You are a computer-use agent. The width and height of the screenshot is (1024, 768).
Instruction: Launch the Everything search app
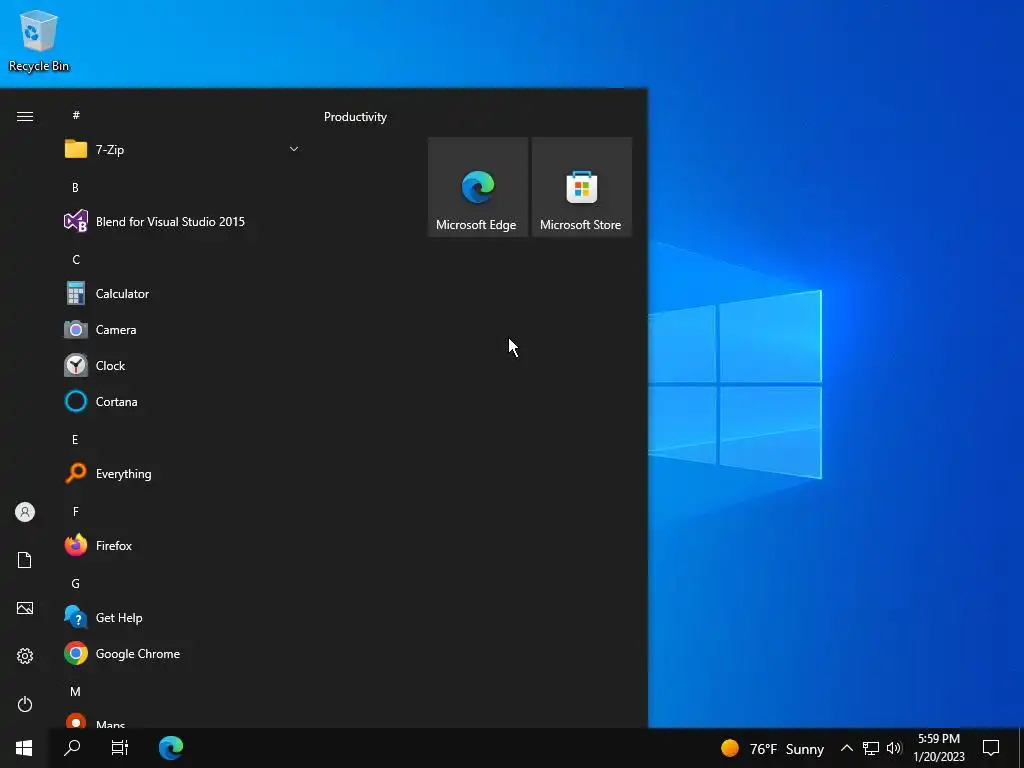pyautogui.click(x=183, y=473)
